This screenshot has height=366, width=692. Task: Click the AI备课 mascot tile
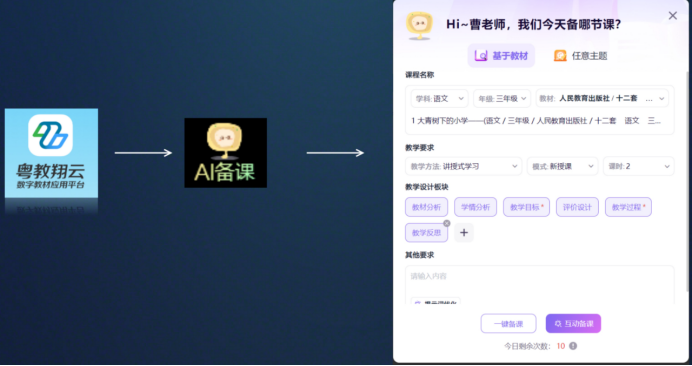(x=226, y=153)
